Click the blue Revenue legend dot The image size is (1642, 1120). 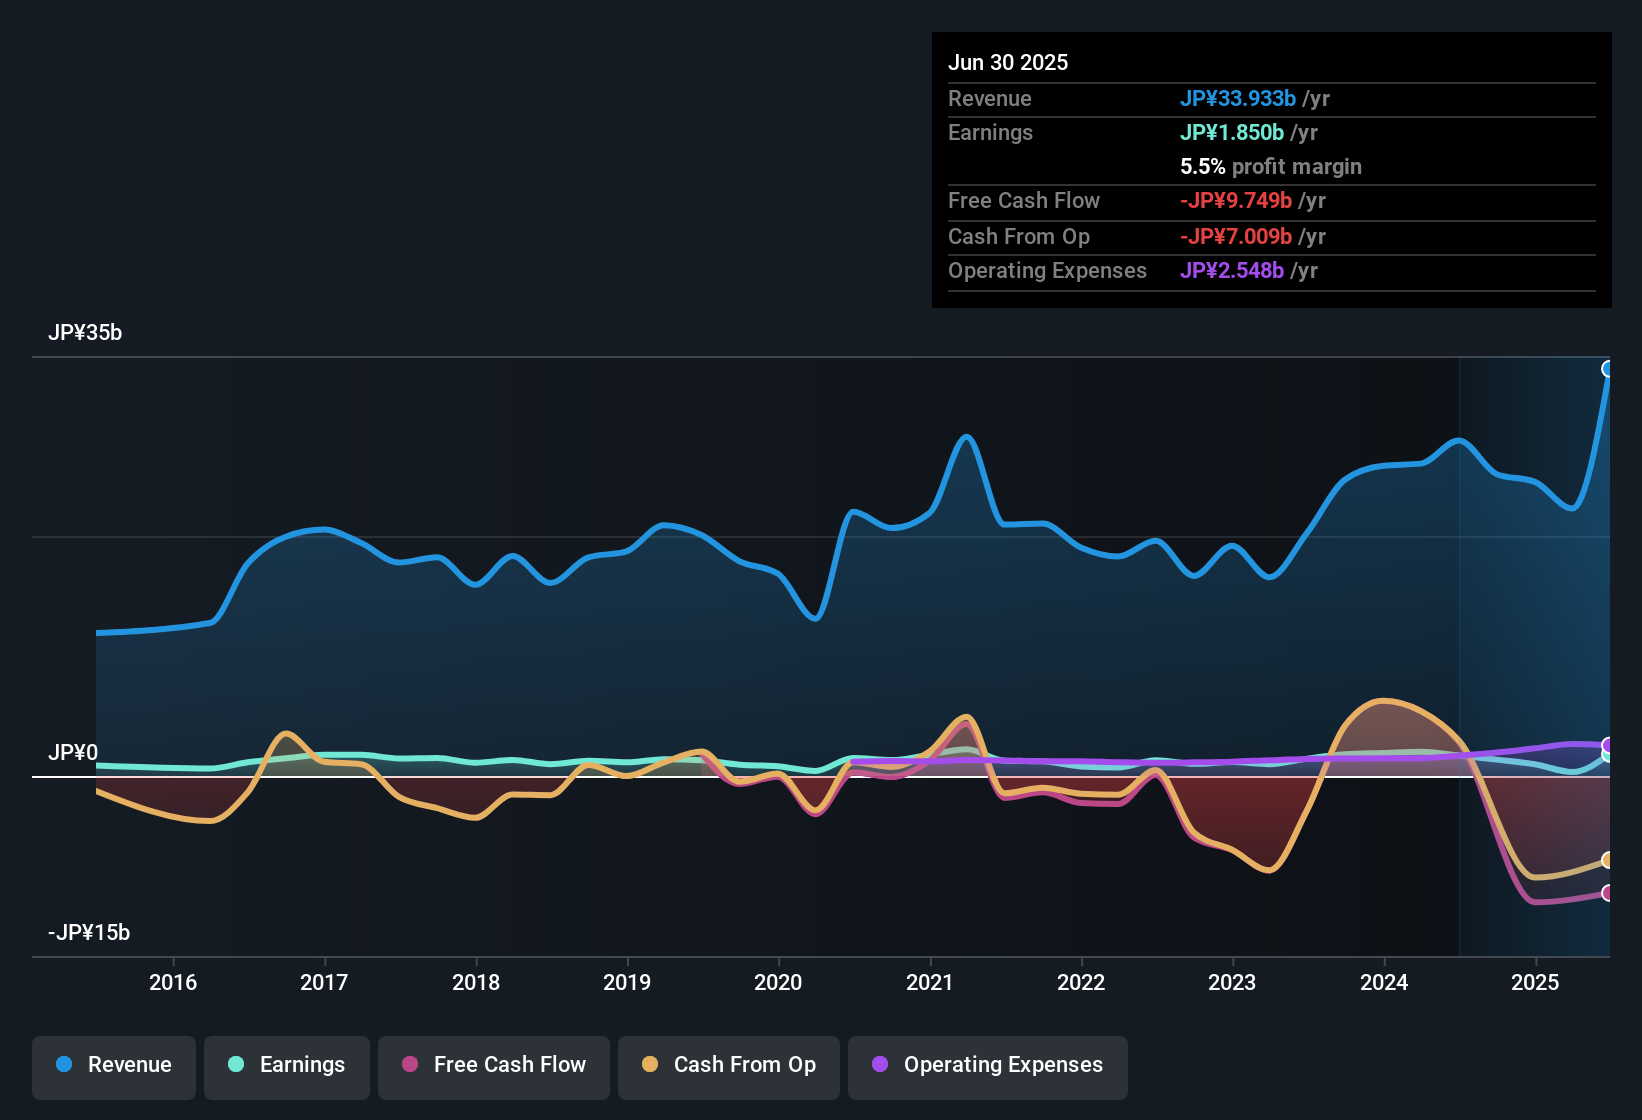point(64,1065)
